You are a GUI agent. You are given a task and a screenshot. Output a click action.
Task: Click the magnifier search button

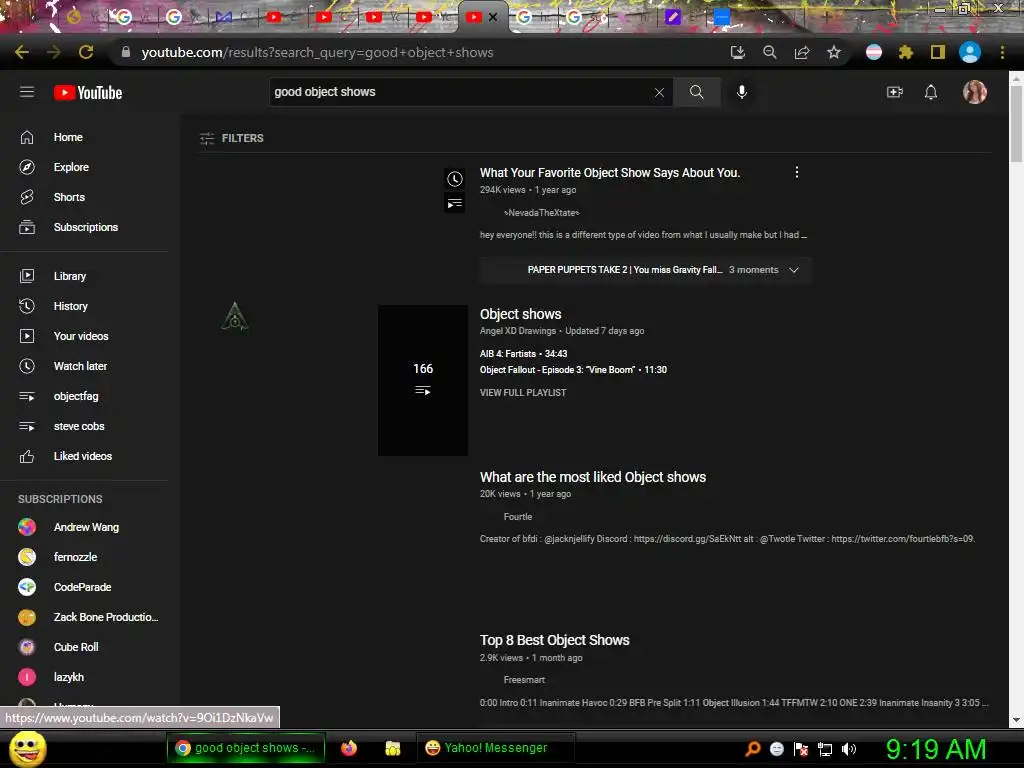point(697,92)
